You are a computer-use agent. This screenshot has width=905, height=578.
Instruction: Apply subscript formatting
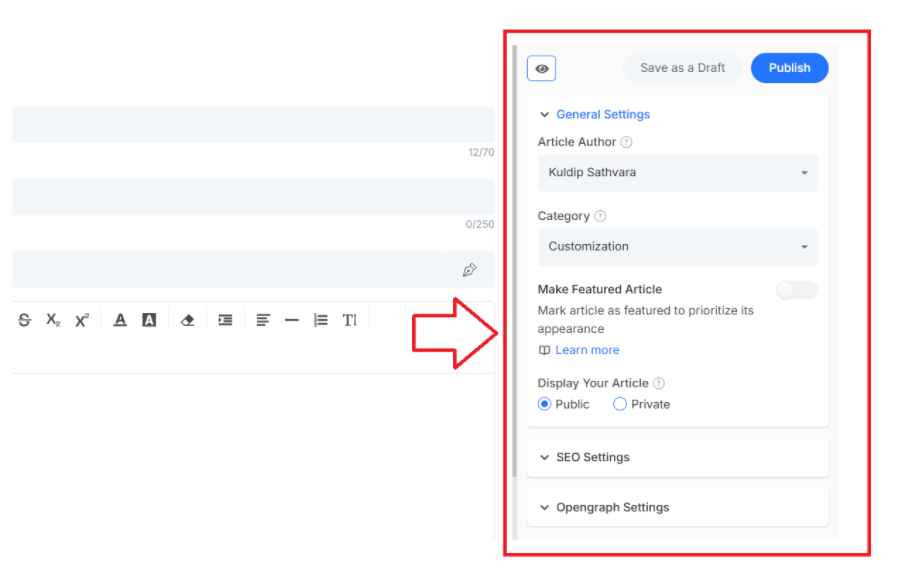tap(53, 320)
